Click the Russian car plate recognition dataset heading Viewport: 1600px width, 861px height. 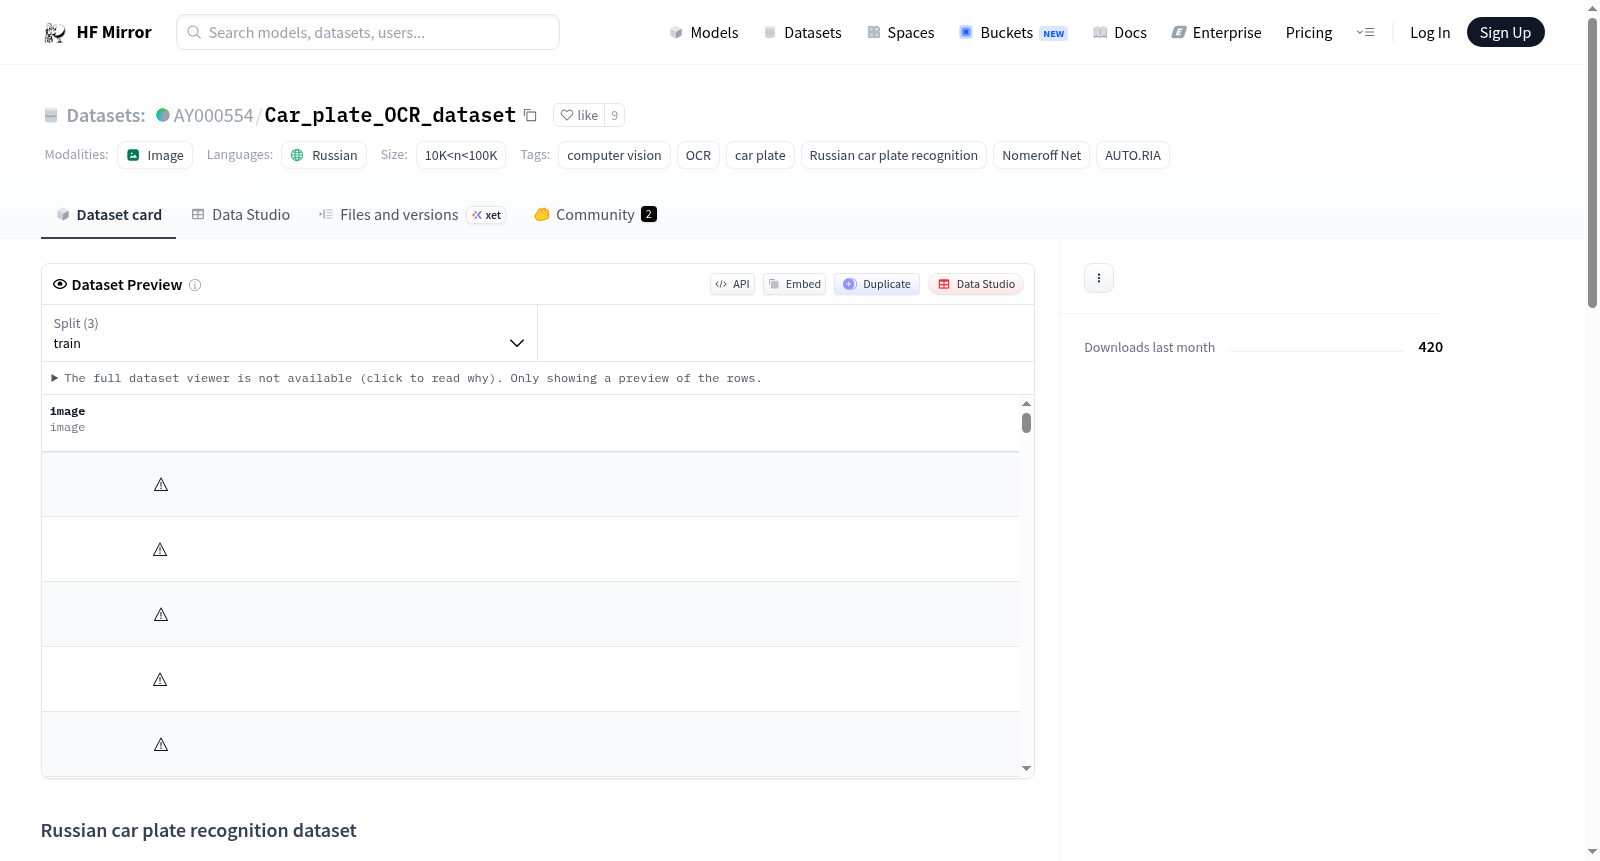(198, 831)
